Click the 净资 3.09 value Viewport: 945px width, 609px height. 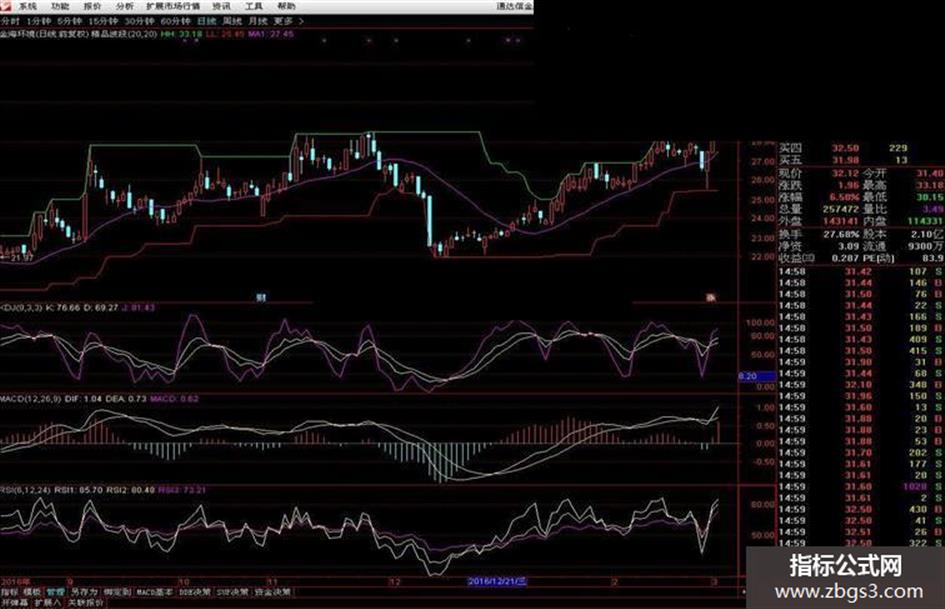848,246
